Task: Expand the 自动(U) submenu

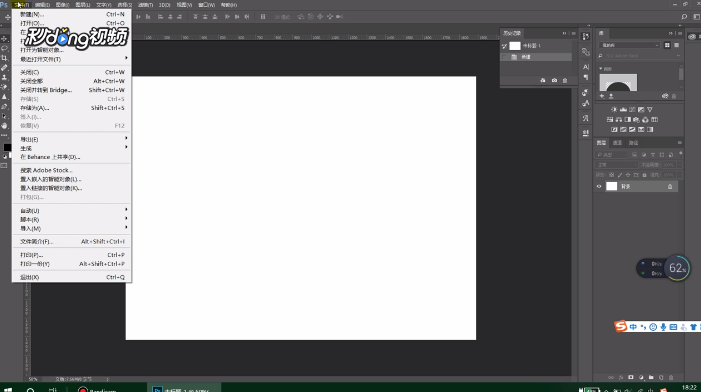Action: [72, 211]
